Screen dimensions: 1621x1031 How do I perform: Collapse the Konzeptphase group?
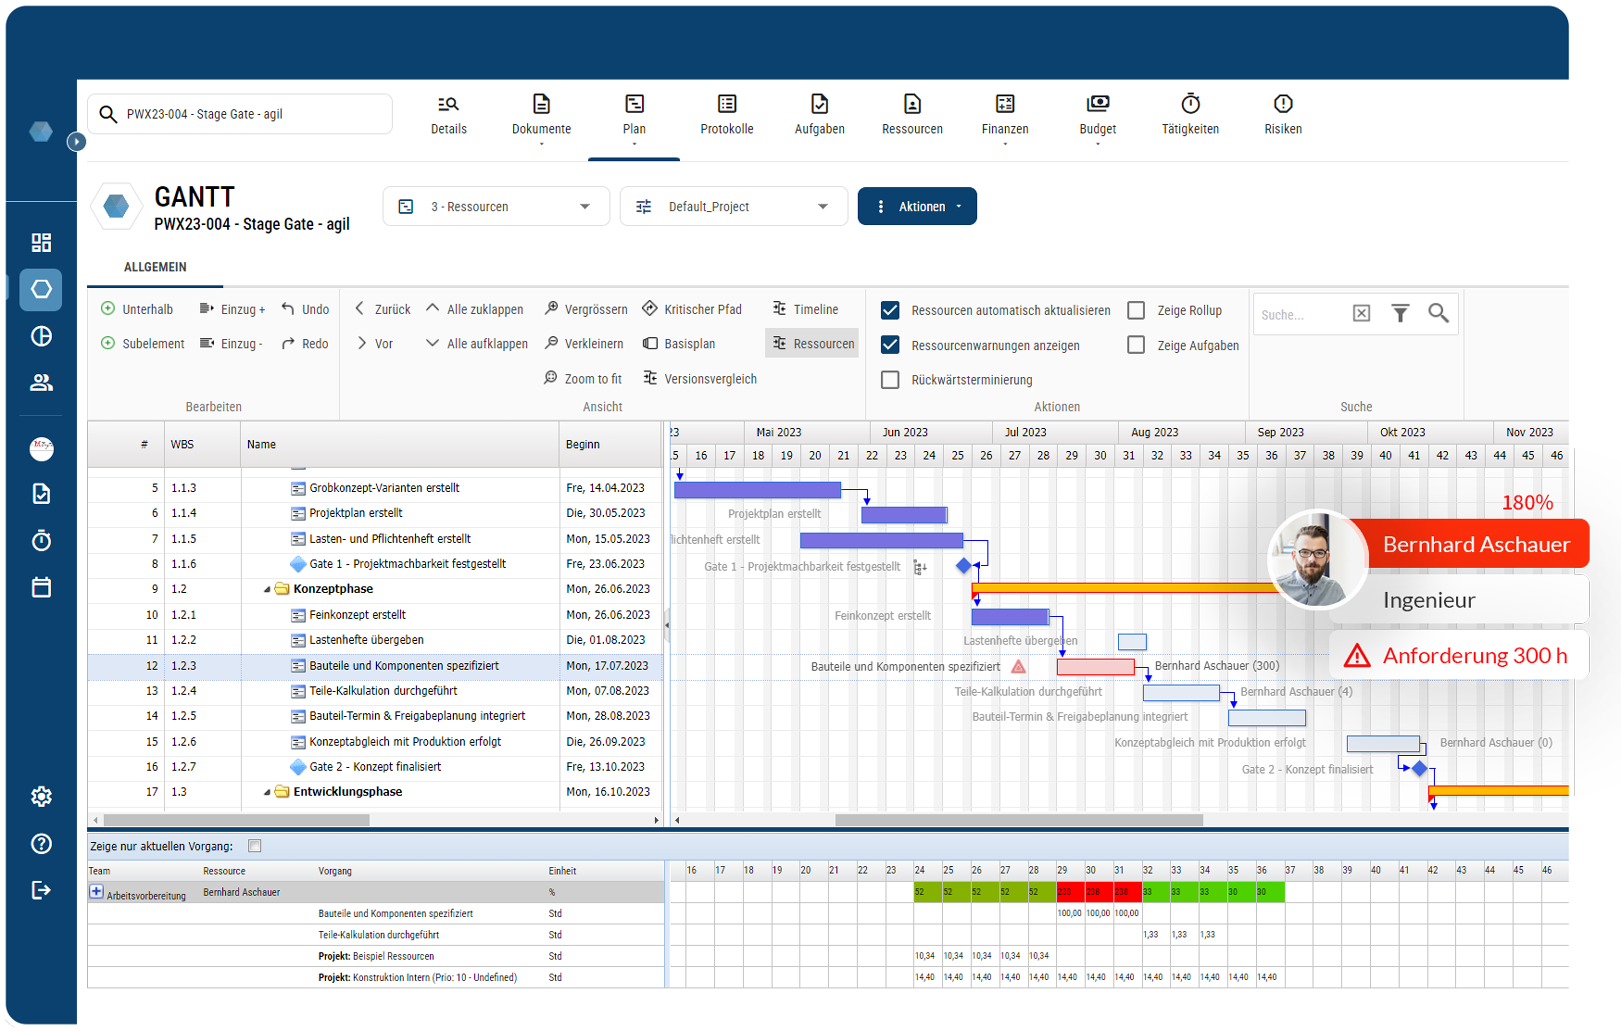(x=267, y=590)
